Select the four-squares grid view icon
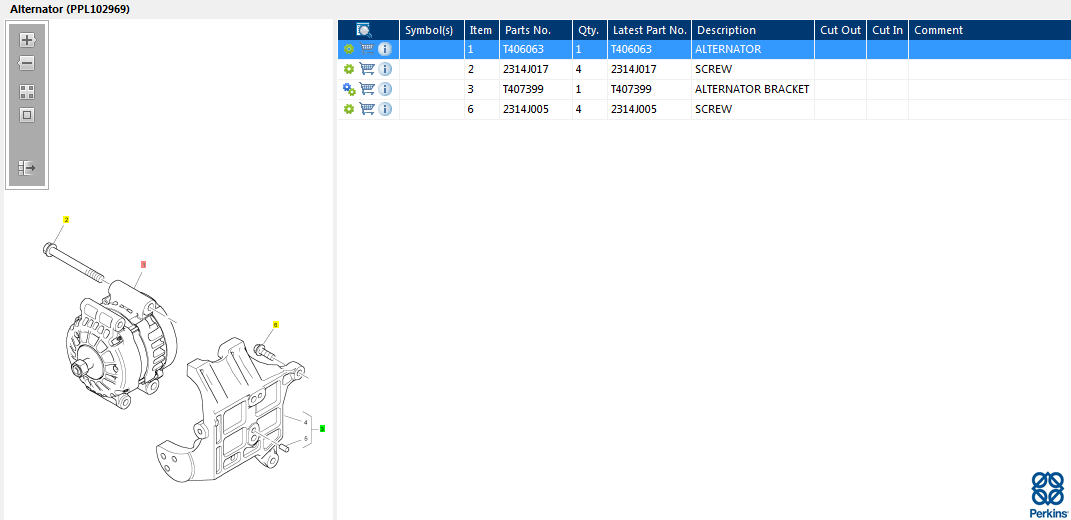This screenshot has width=1071, height=520. 27,92
